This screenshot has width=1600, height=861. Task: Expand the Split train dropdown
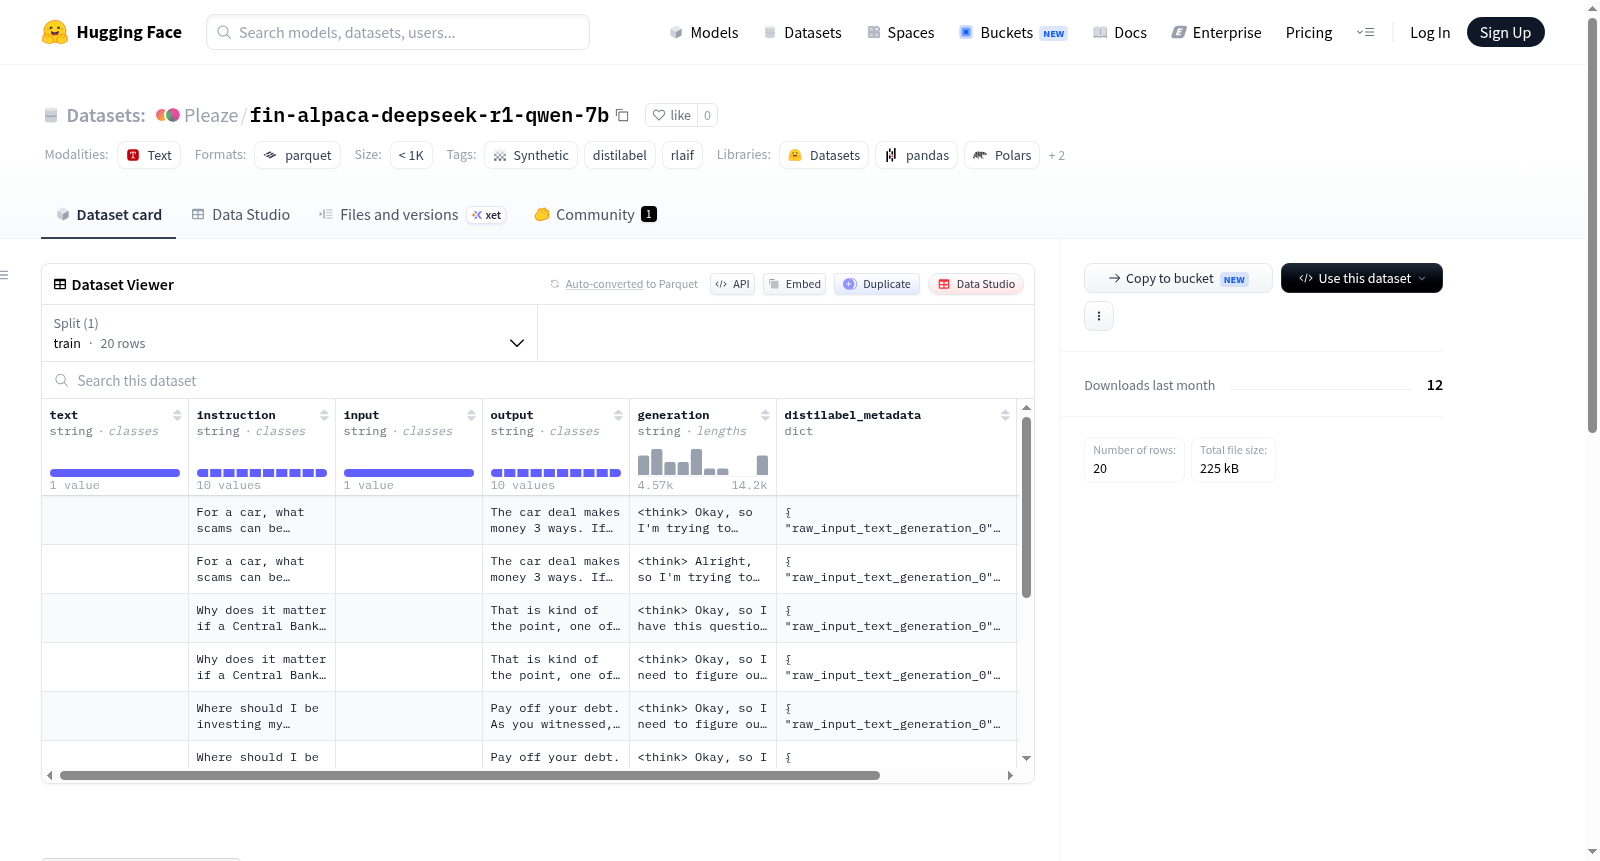[x=290, y=333]
